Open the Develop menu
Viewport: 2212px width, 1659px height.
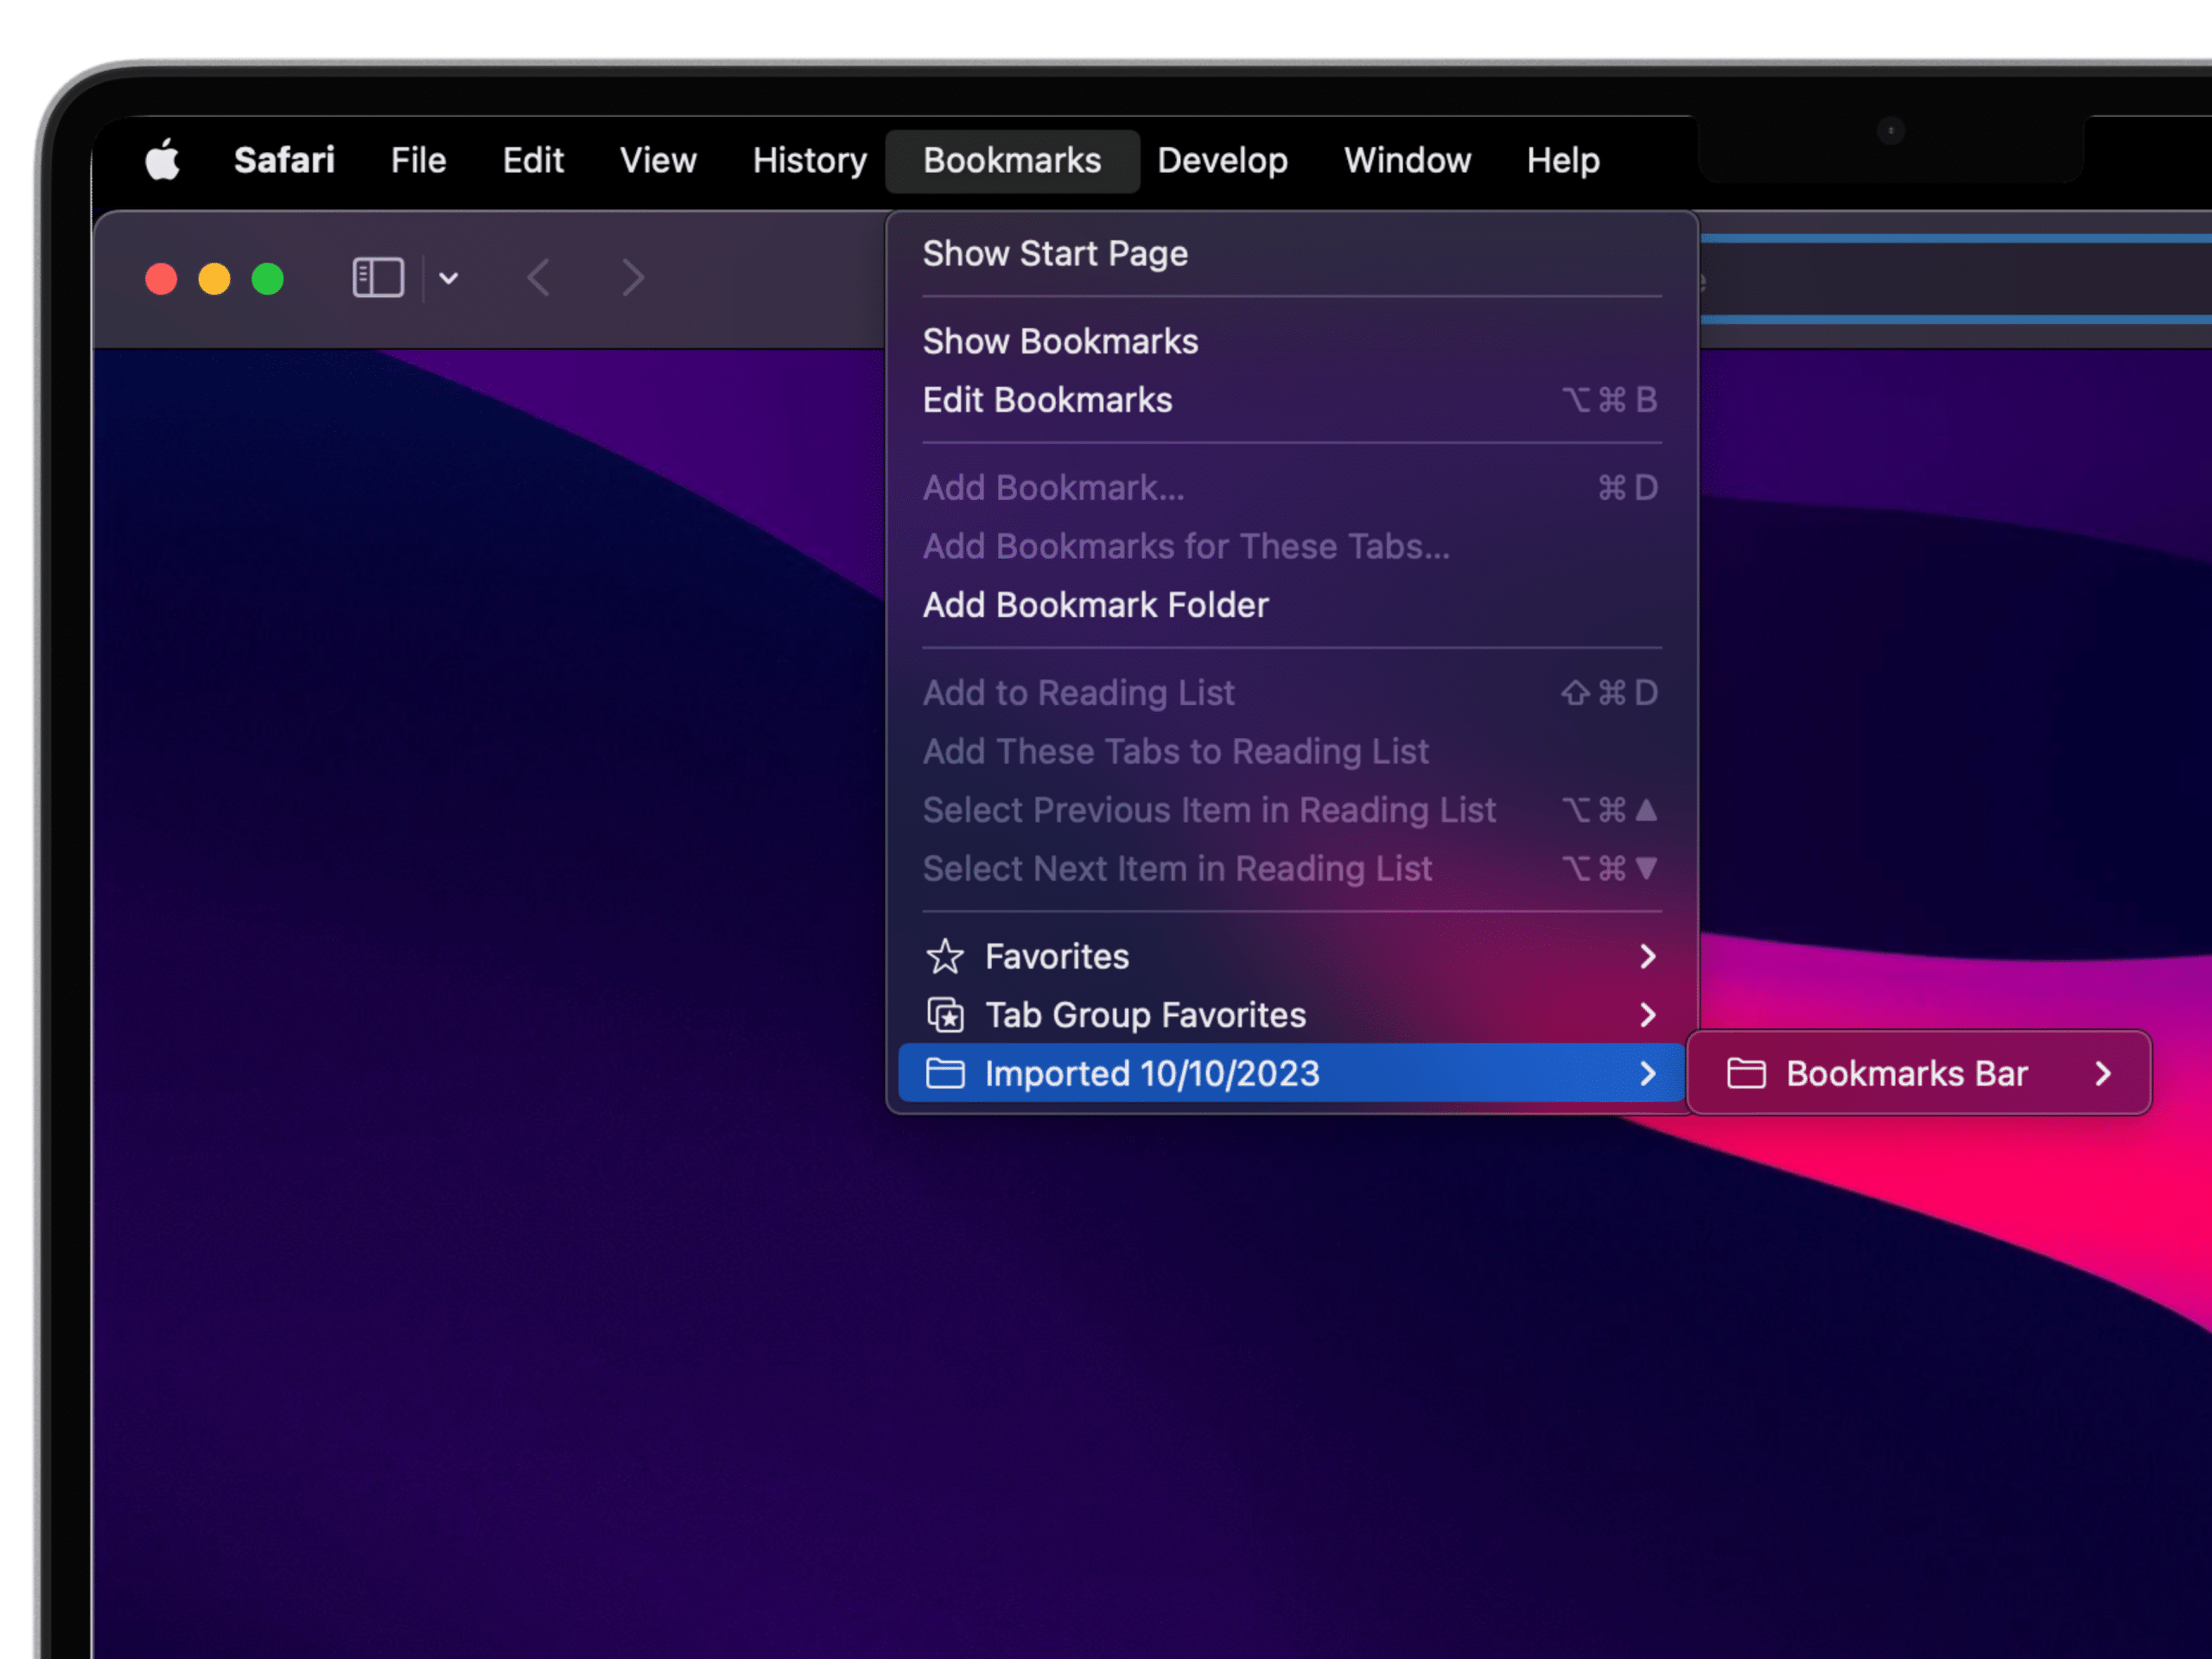1222,161
